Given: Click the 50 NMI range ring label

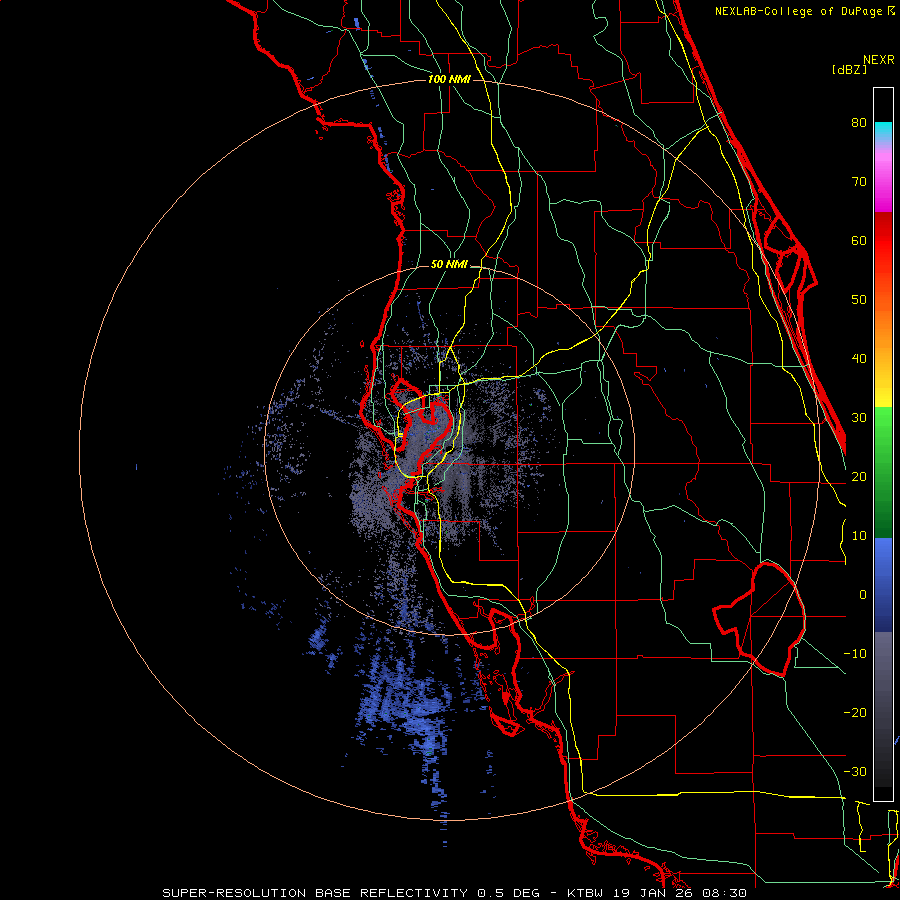Looking at the screenshot, I should coord(449,265).
